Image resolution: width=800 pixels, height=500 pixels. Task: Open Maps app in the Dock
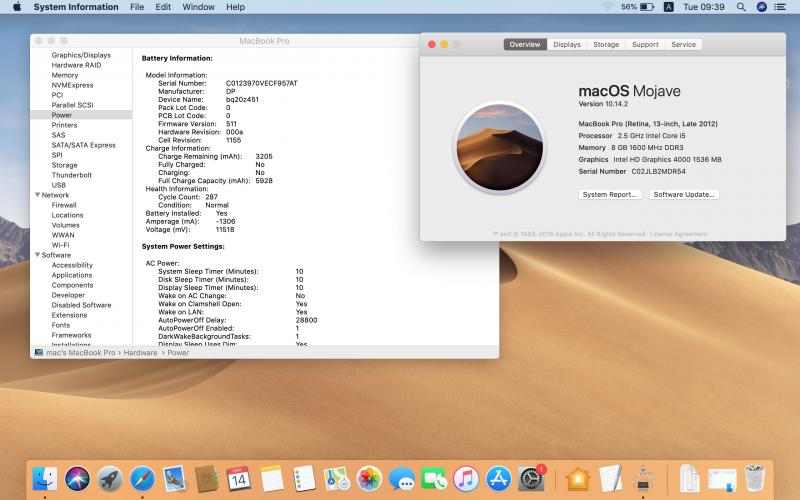[336, 479]
